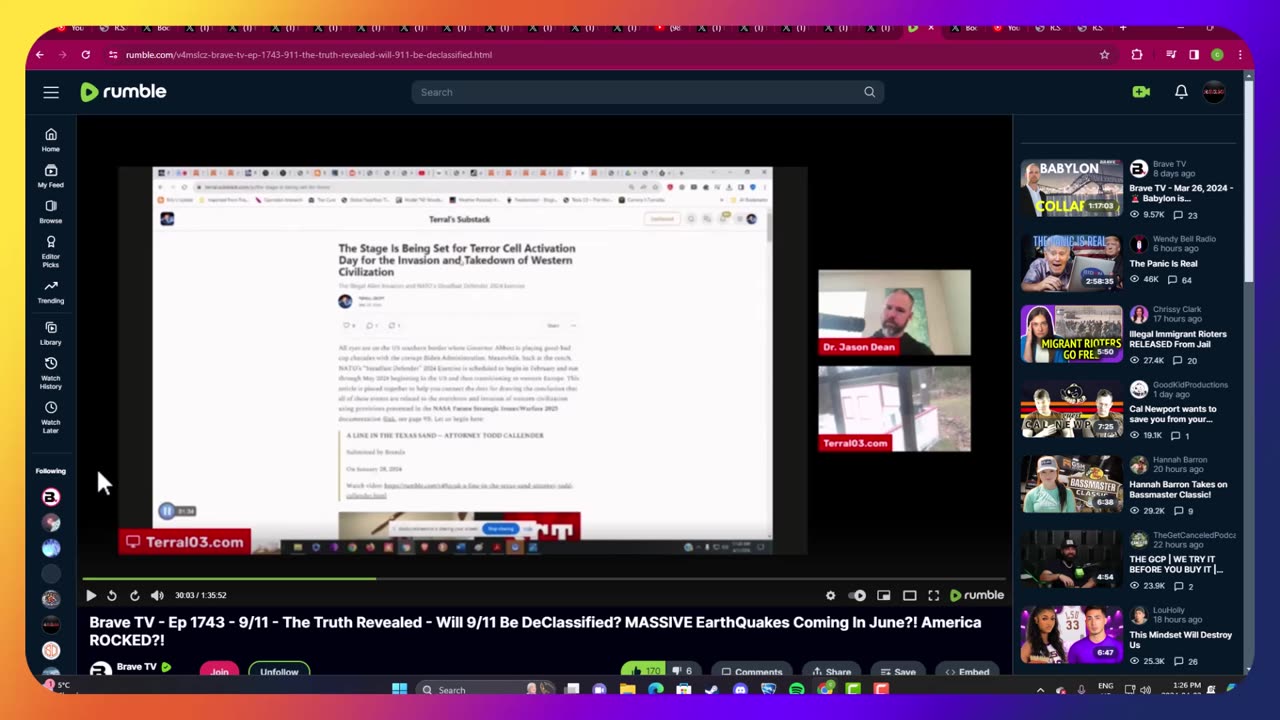Open Home in the left sidebar
The height and width of the screenshot is (720, 1280).
pos(50,140)
